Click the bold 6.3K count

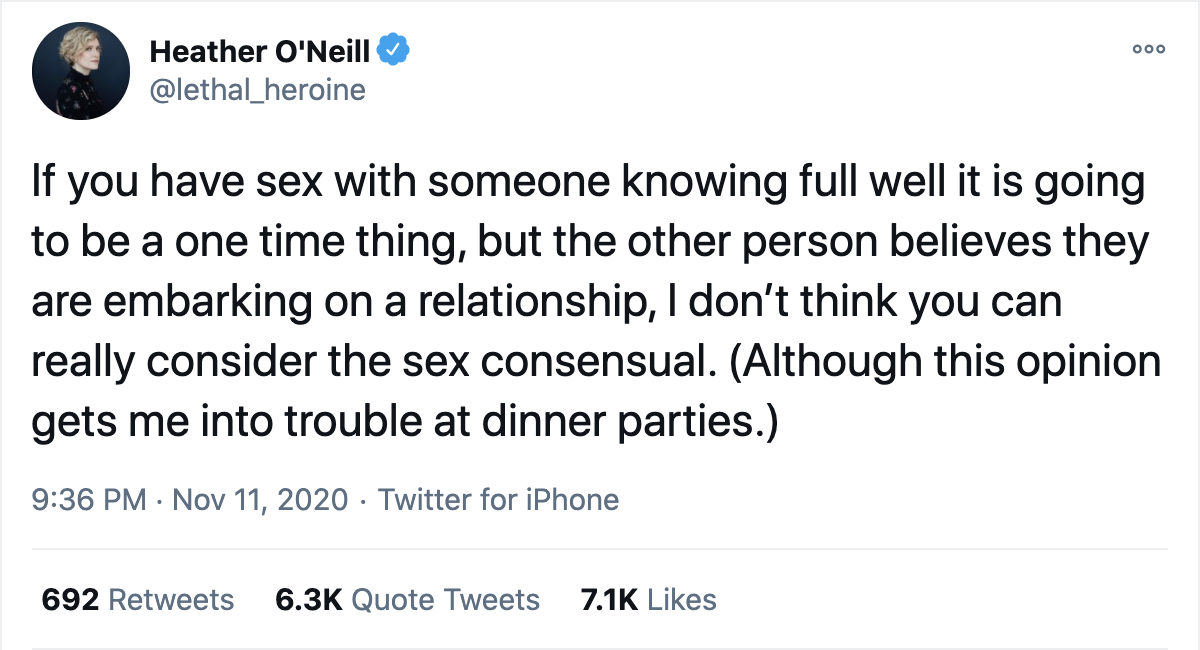pos(308,600)
